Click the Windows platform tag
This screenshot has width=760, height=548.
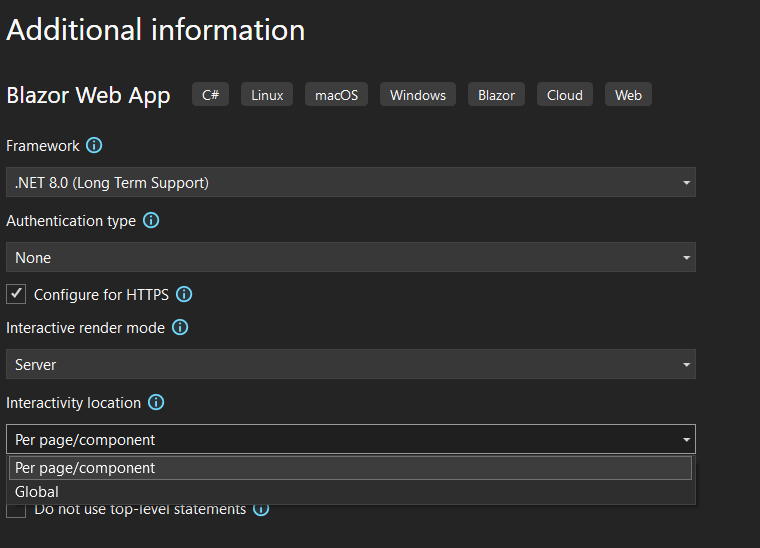(x=418, y=94)
